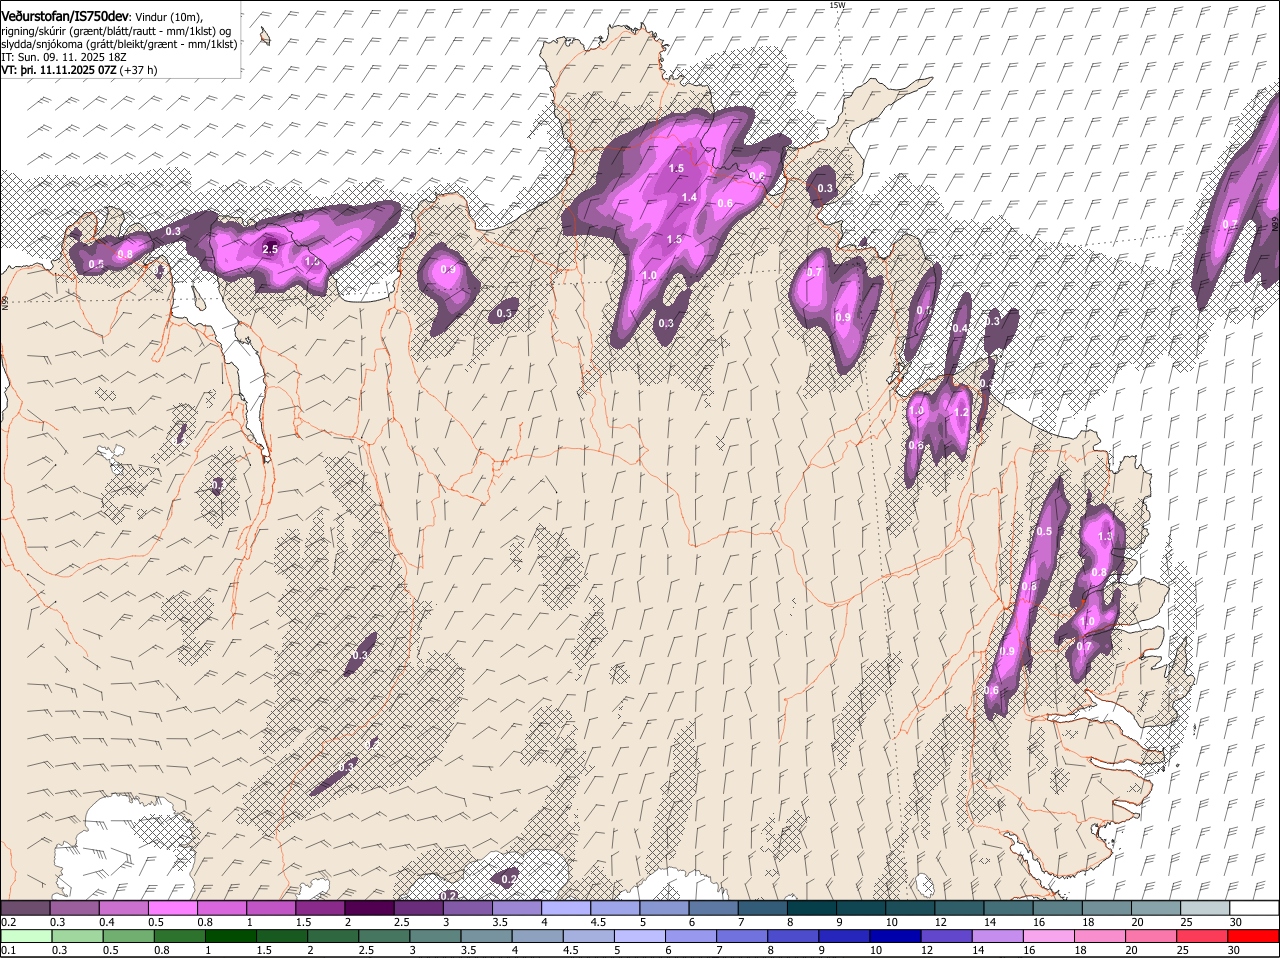Screen dimensions: 1280x958
Task: Pick lower legend swatch between 18 and 20
Action: pos(1103,936)
